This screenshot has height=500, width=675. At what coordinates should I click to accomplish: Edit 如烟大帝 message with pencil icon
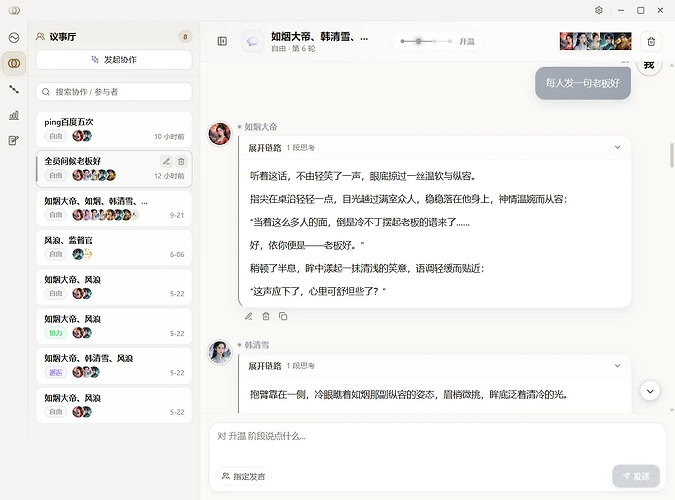(x=249, y=317)
